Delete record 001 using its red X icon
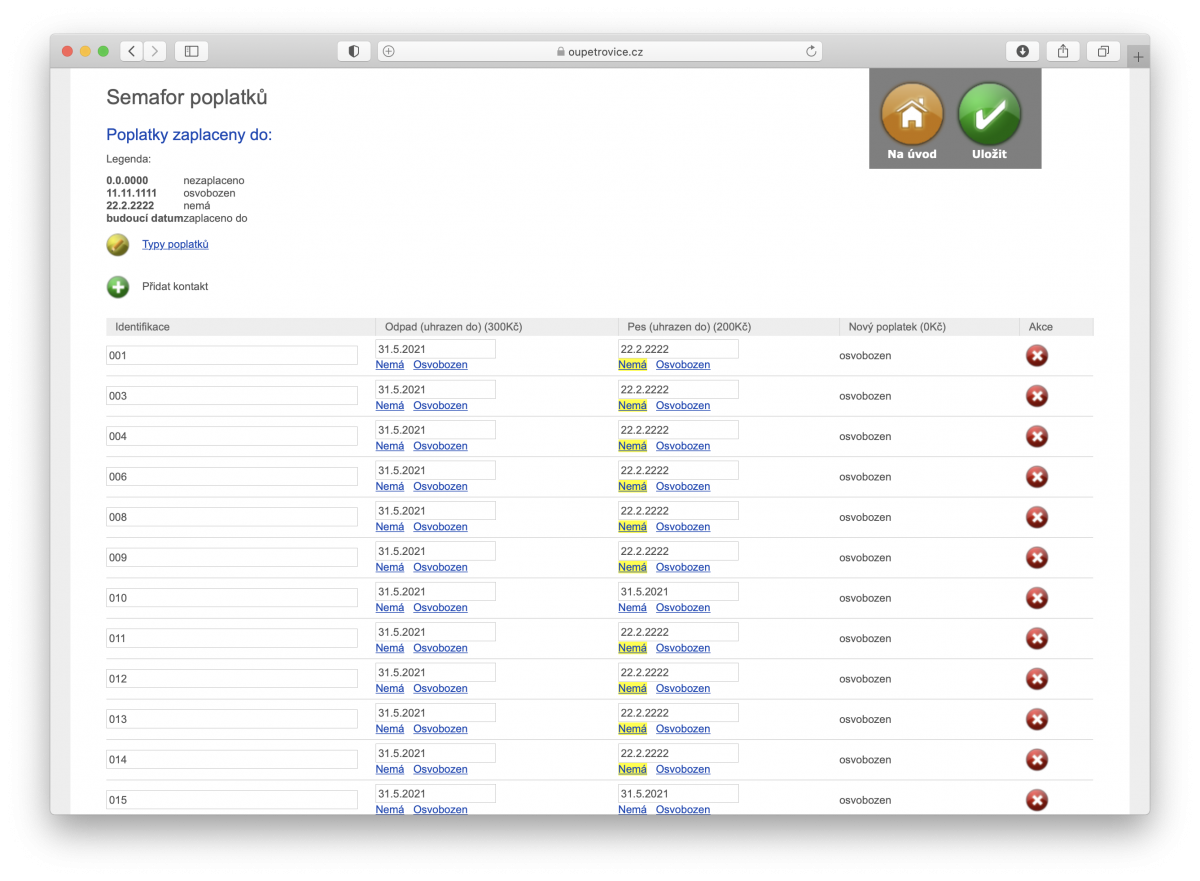 tap(1036, 355)
